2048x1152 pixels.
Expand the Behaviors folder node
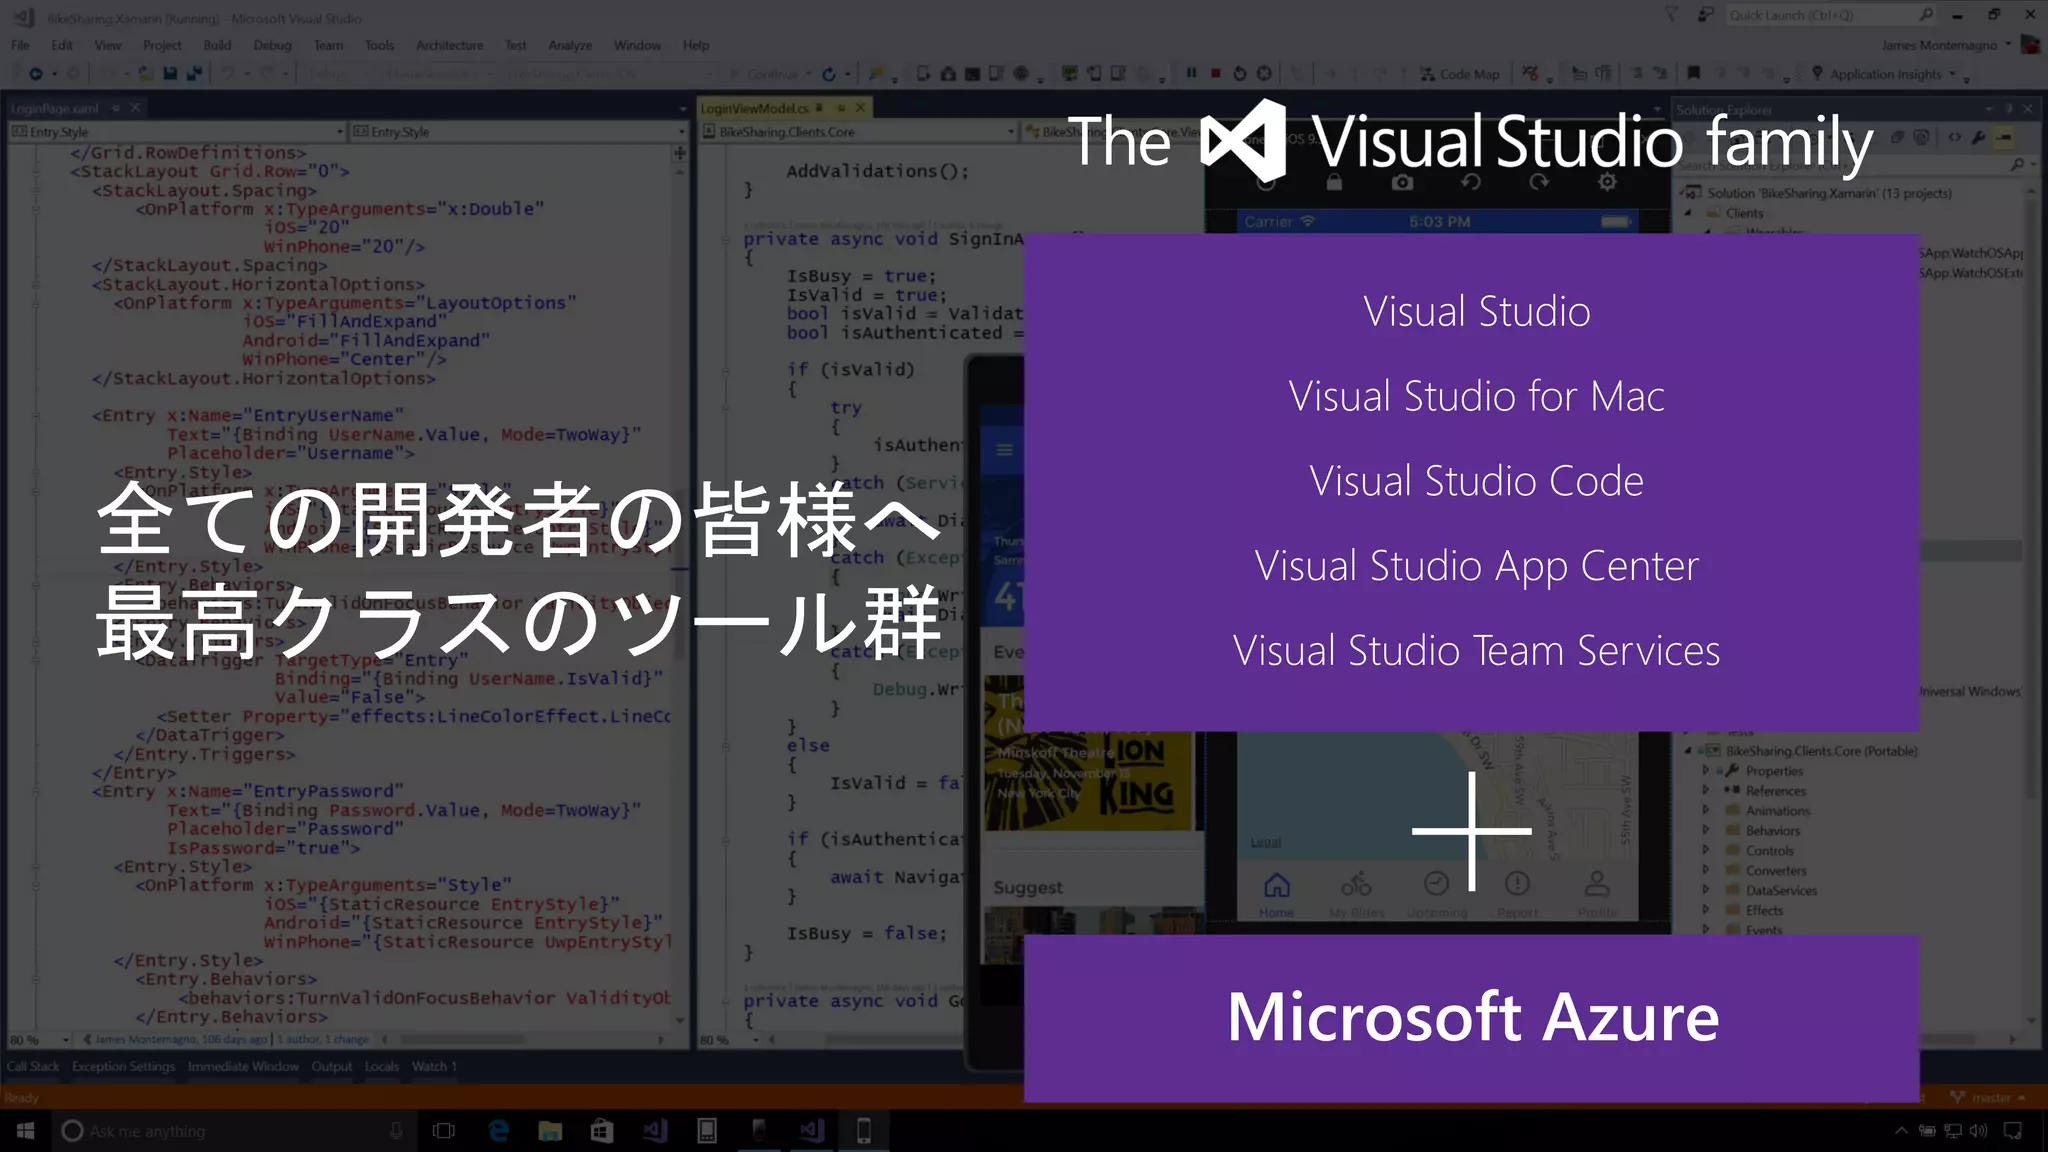tap(1706, 831)
